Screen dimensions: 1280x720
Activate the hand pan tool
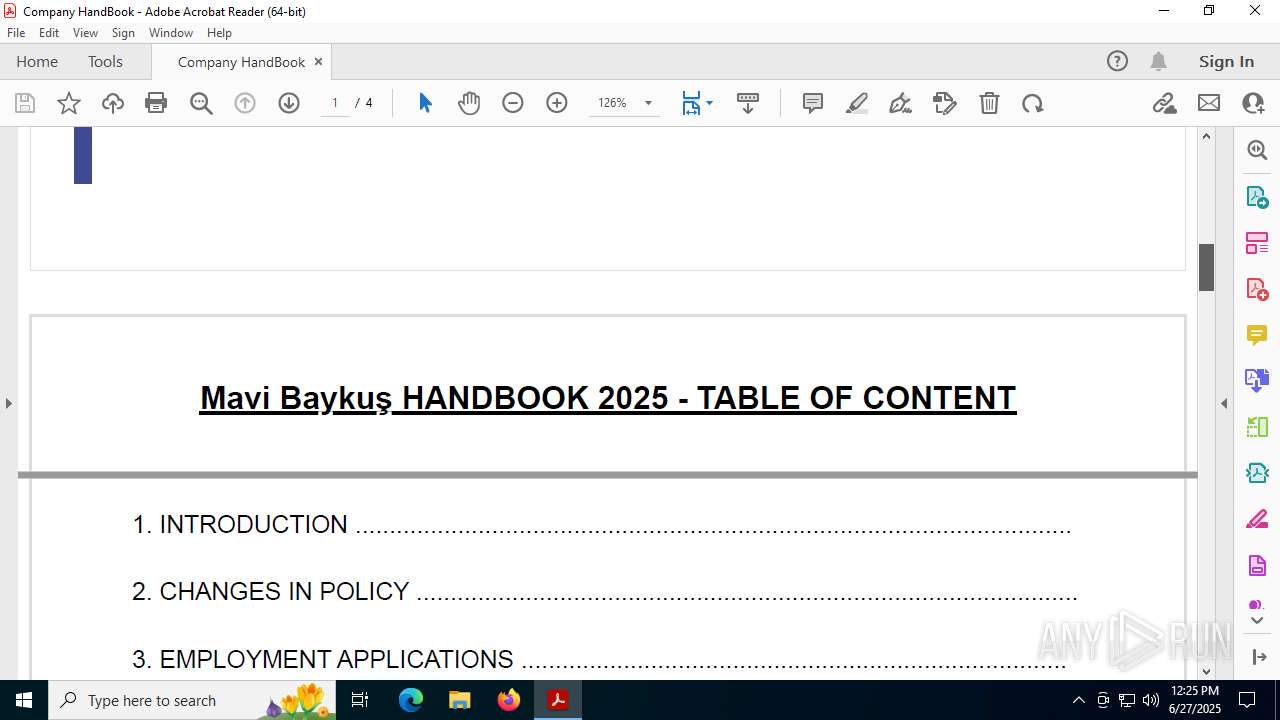(x=469, y=103)
